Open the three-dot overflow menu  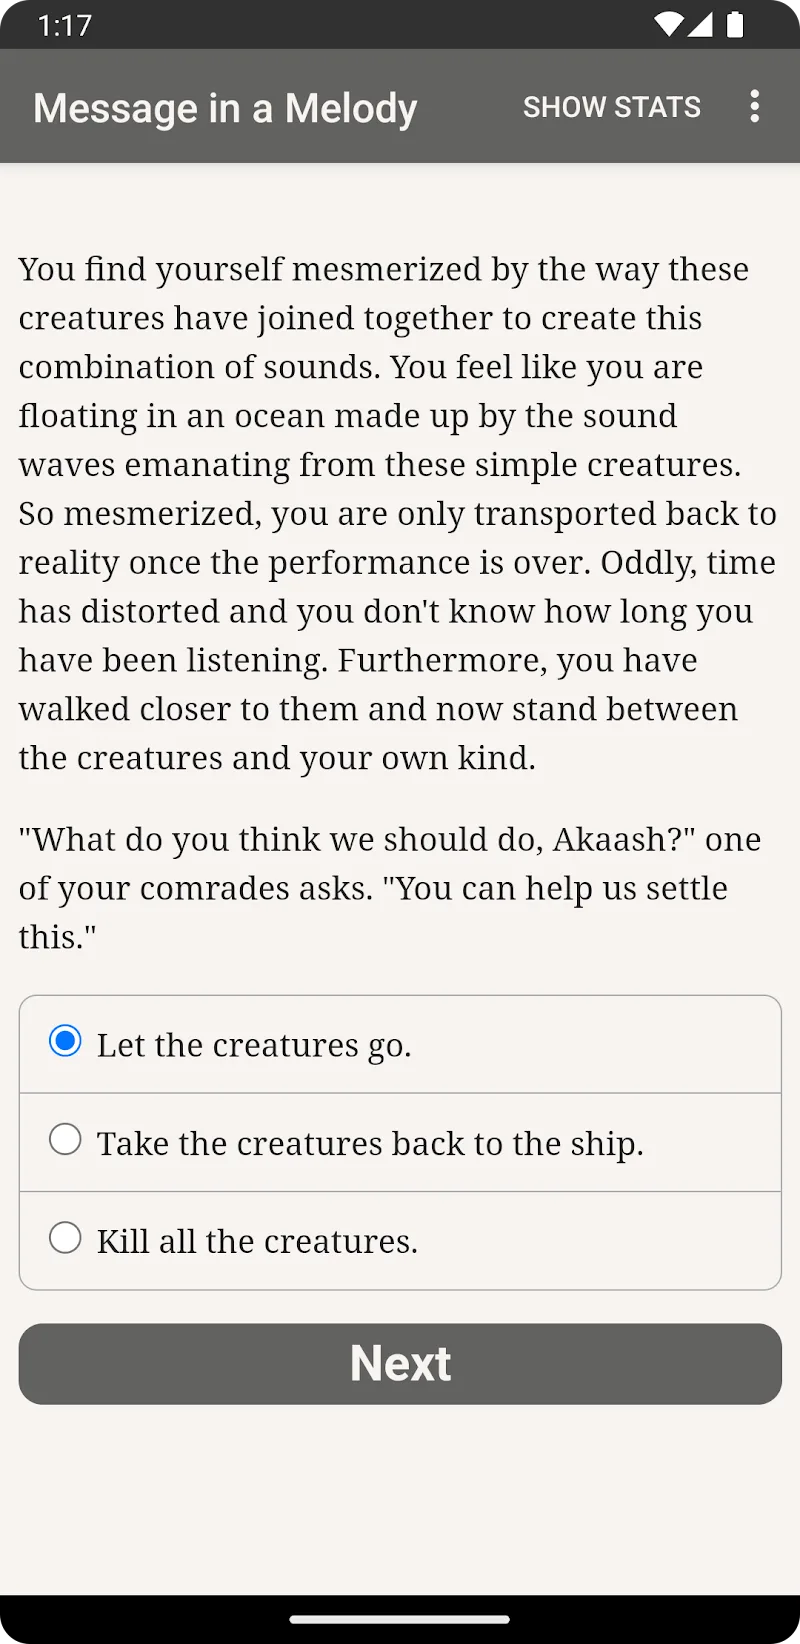point(755,106)
